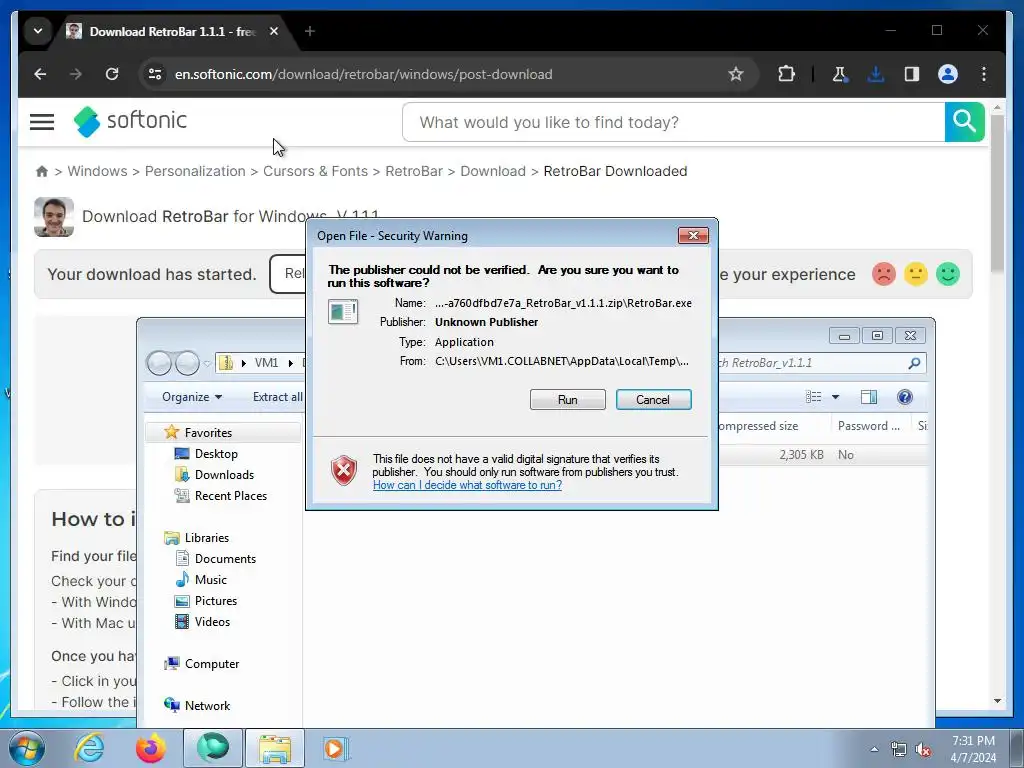
Task: Close the 'Download RetroBar 1.1.1' tab
Action: pyautogui.click(x=274, y=31)
